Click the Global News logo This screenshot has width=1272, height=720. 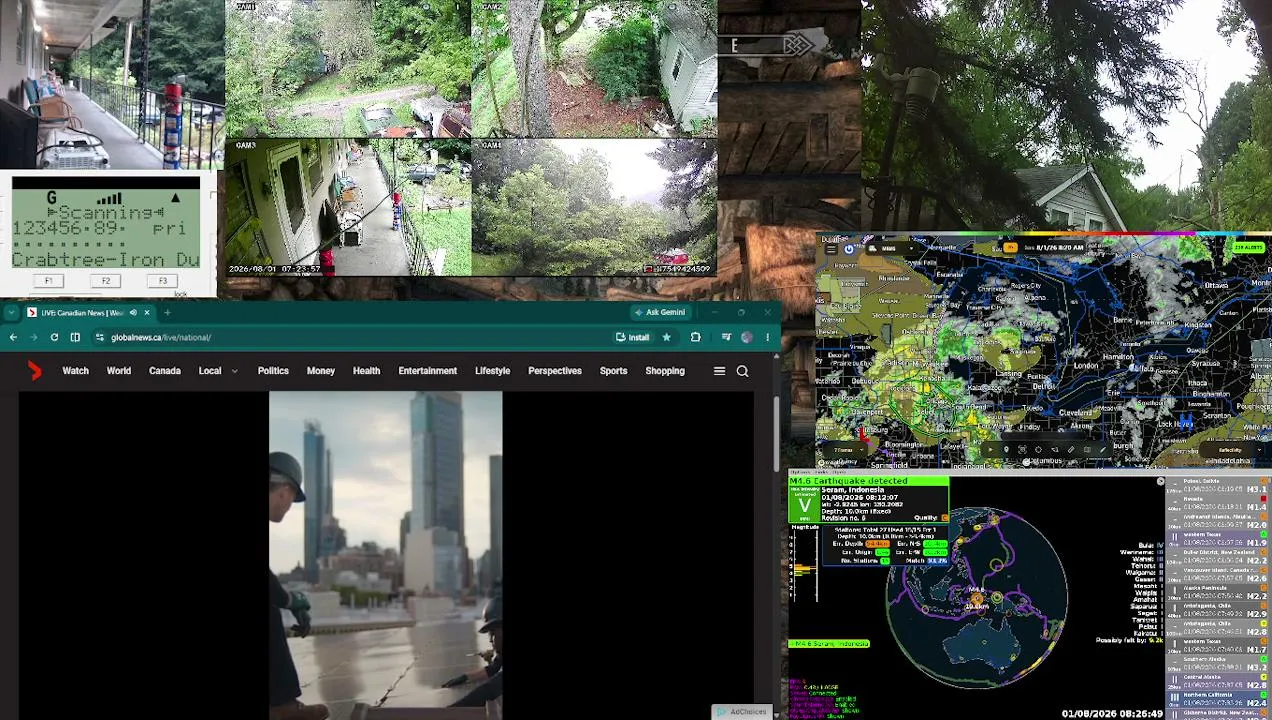coord(35,371)
